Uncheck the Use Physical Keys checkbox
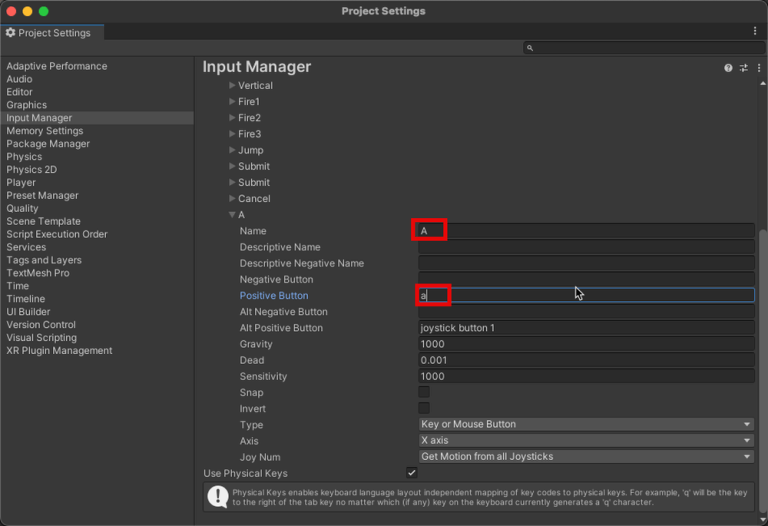 pos(412,473)
